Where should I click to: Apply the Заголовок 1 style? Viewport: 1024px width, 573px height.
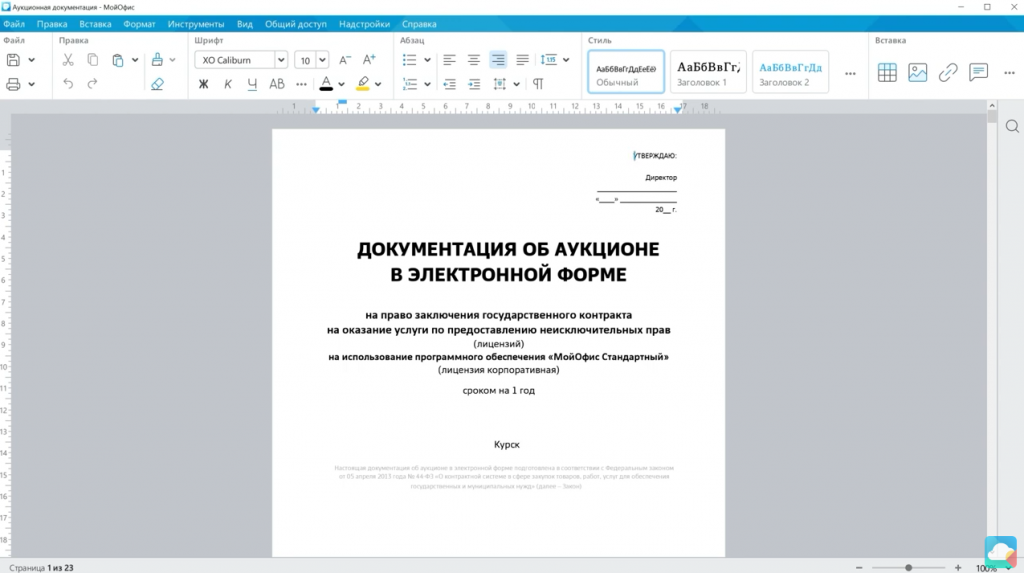coord(708,72)
